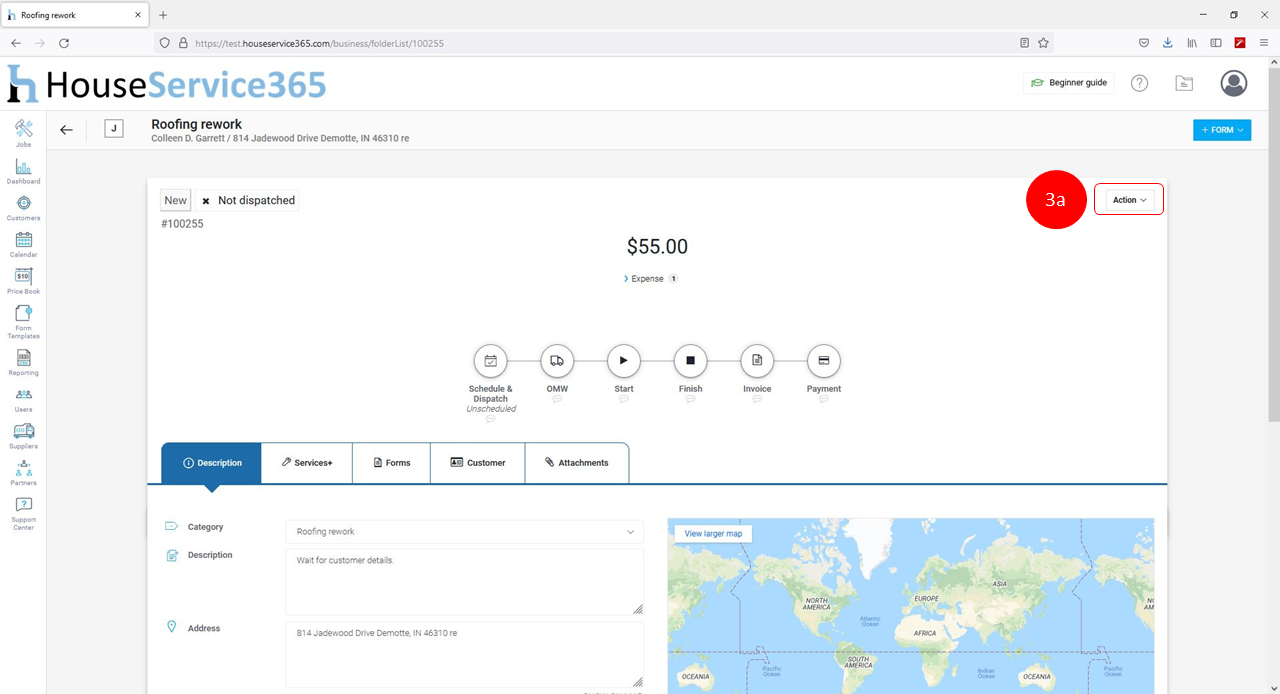1280x694 pixels.
Task: Click into the Description text field
Action: tap(464, 581)
